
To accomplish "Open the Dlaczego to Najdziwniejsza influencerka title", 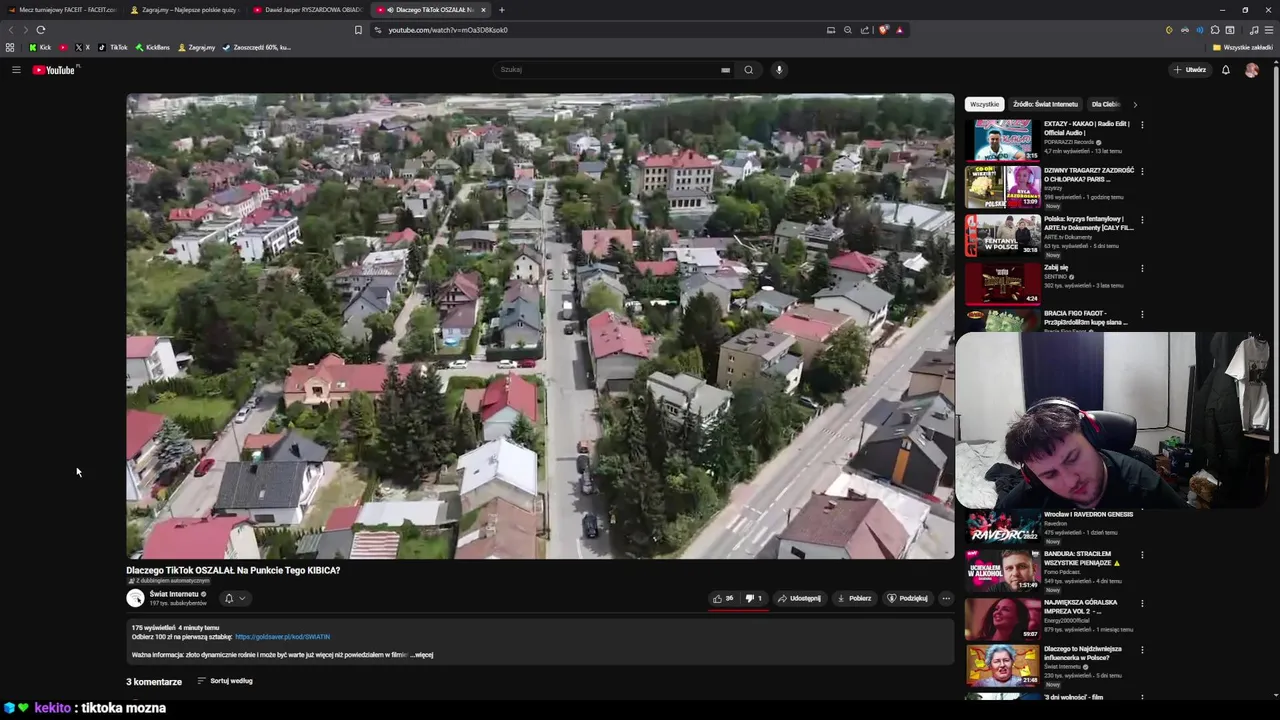I will [x=1083, y=653].
